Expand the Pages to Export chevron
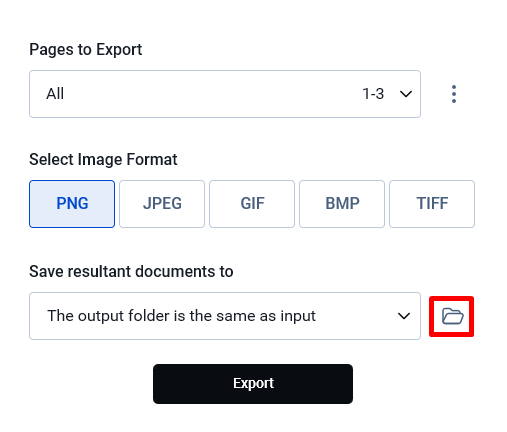 click(406, 94)
